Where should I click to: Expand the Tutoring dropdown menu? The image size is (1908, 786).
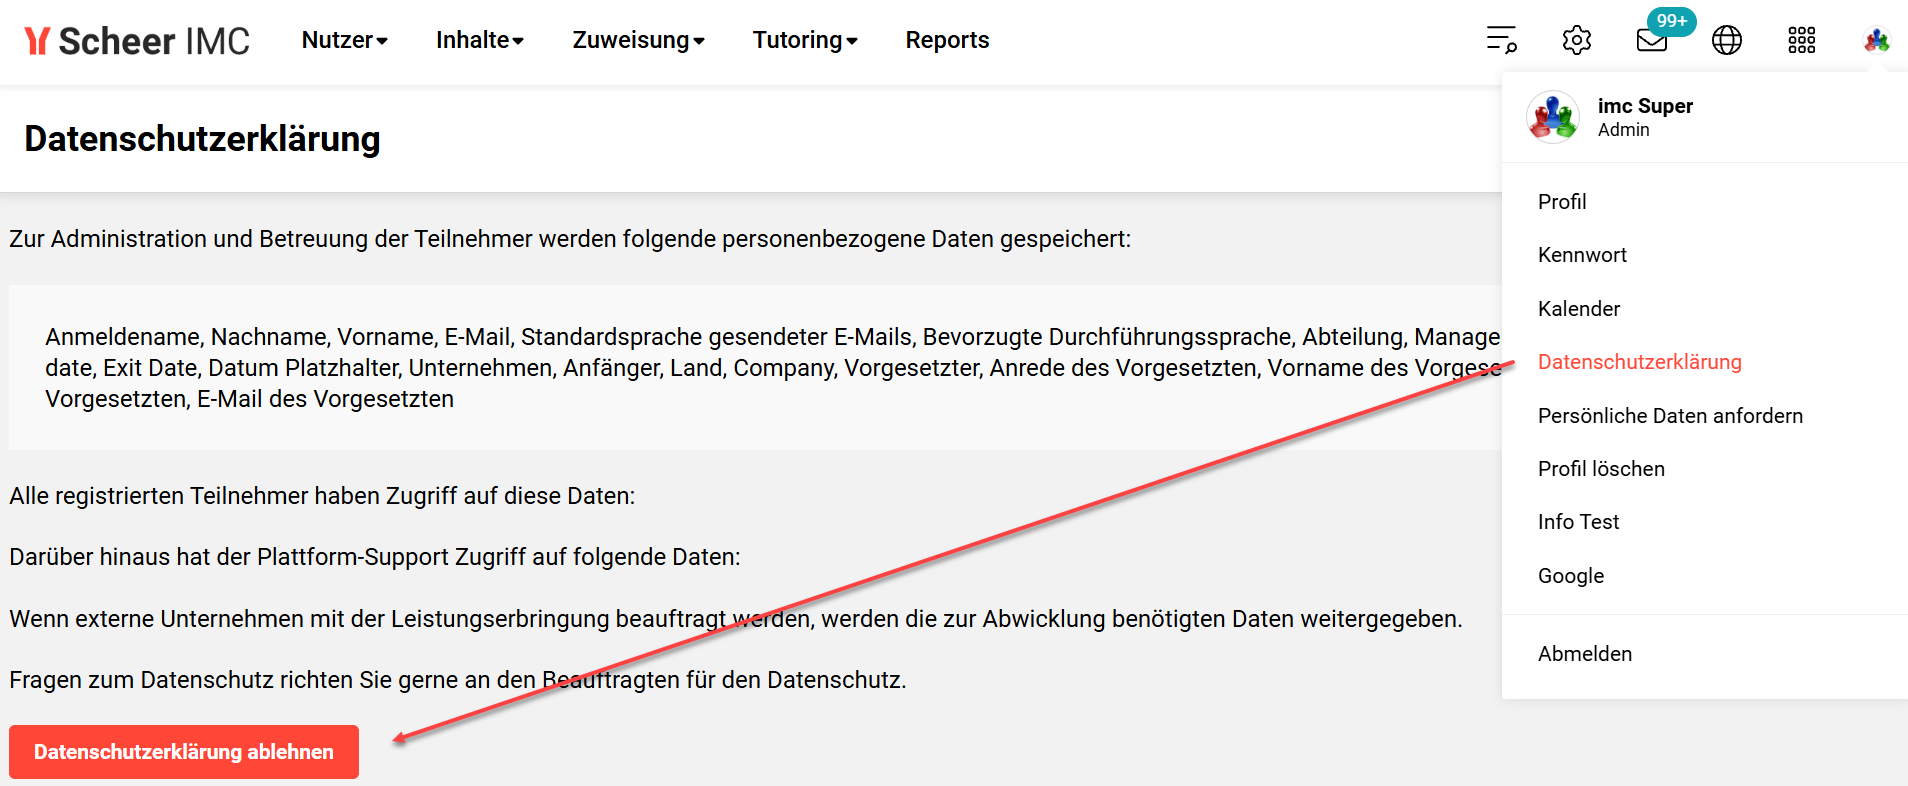click(x=805, y=40)
